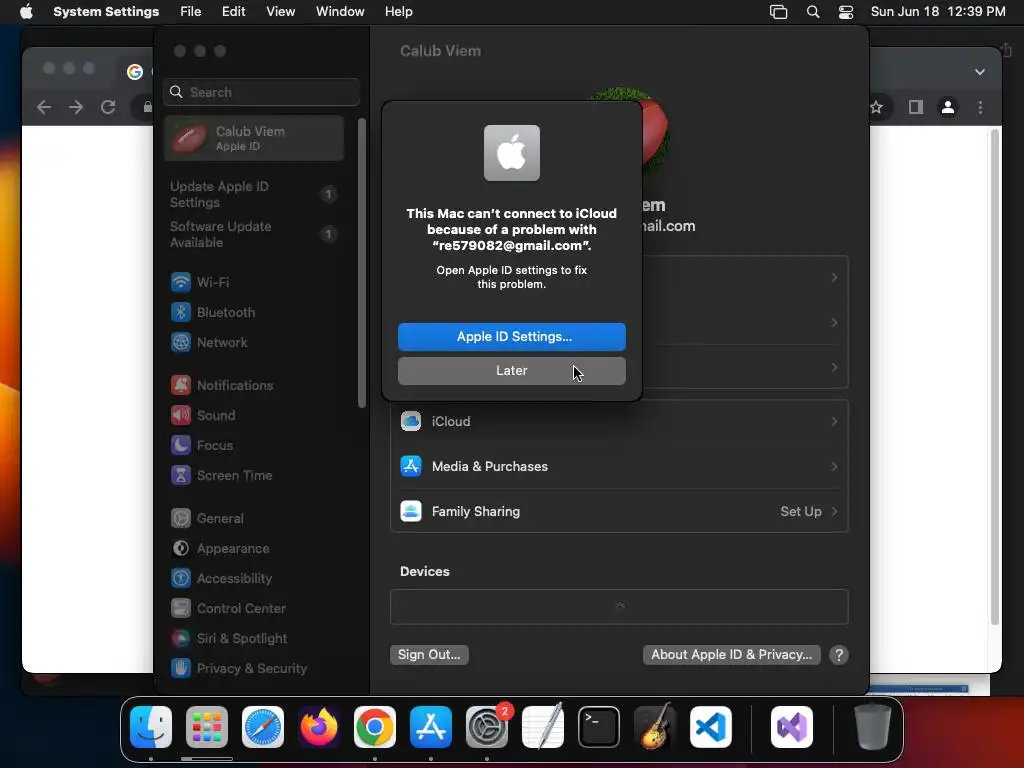
Task: Open Chrome three-dot menu
Action: [x=980, y=107]
